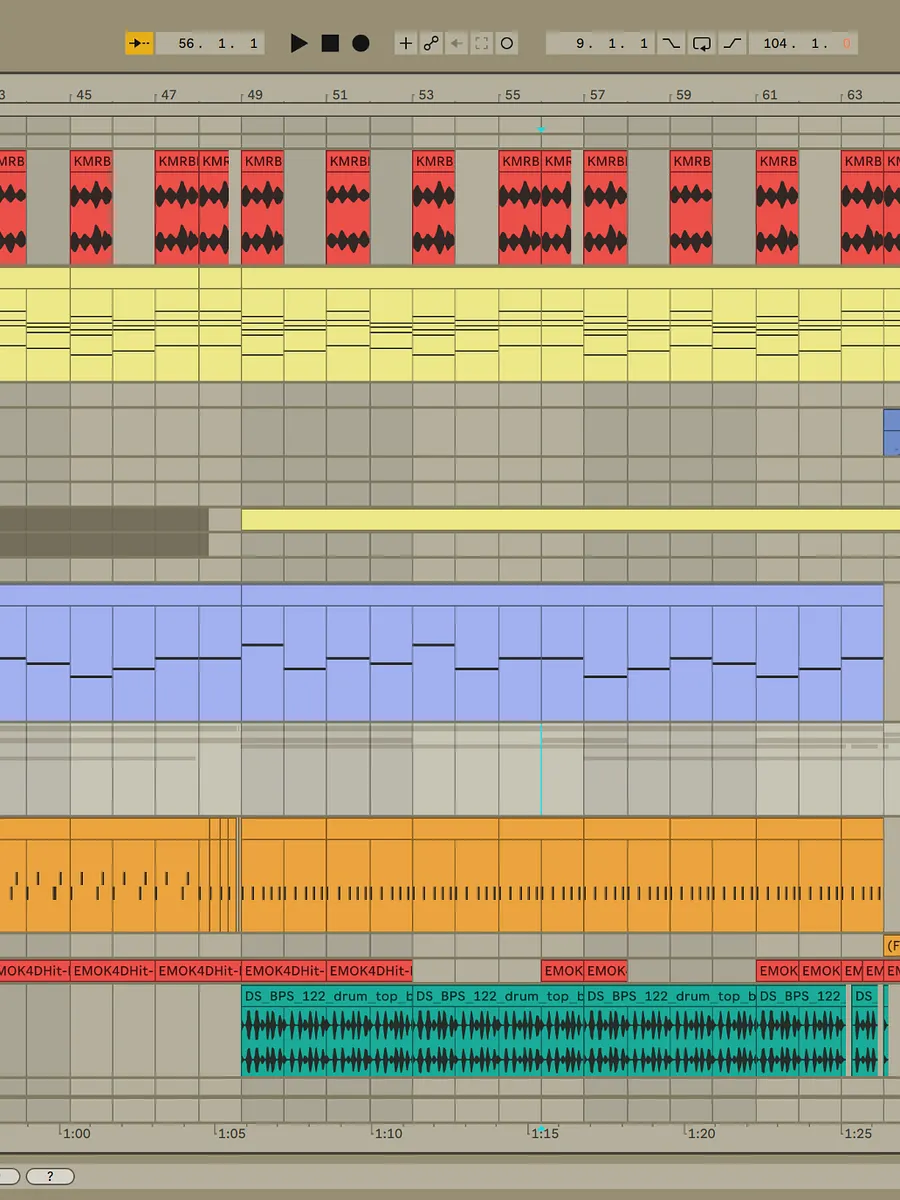Toggle the yellow Follow playback button
Viewport: 900px width, 1200px height.
pos(139,43)
